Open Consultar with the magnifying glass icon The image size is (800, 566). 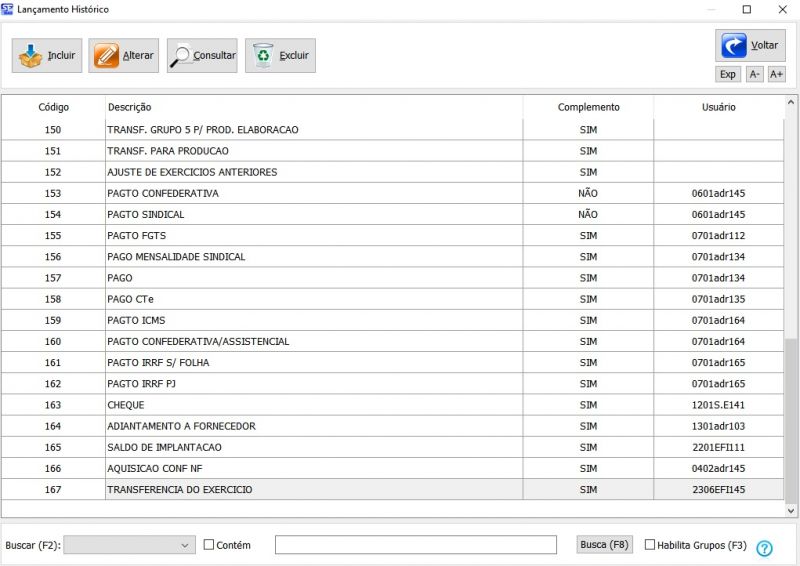(182, 56)
